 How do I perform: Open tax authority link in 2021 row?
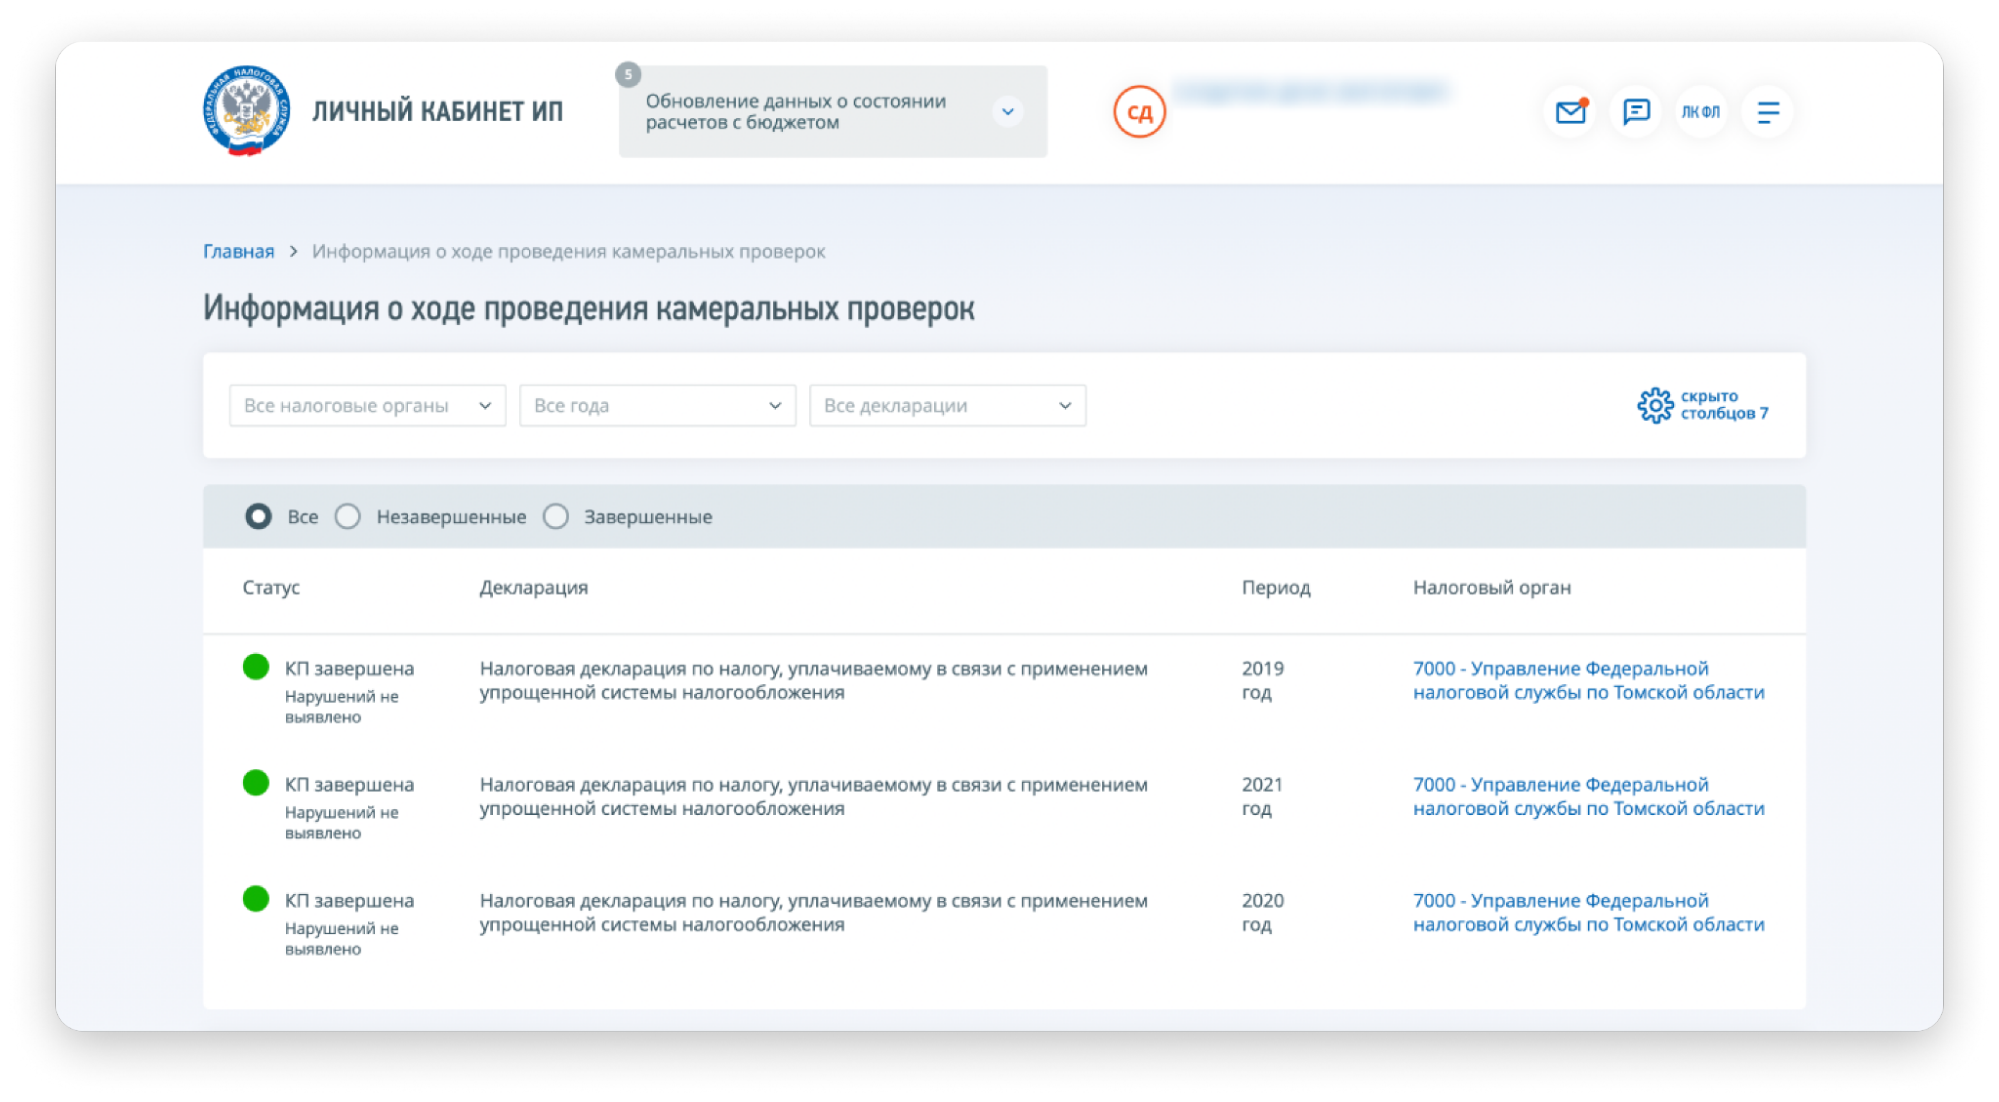click(x=1589, y=796)
